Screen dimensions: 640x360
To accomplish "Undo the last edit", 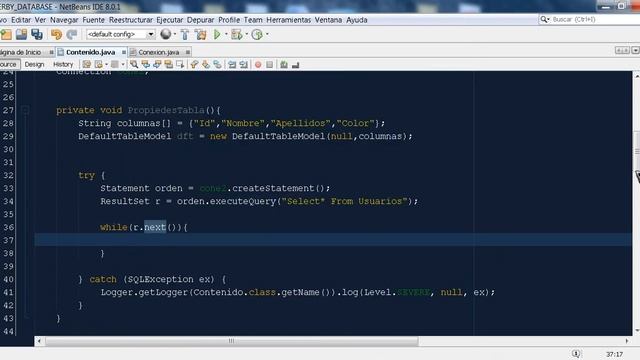I will (56, 35).
